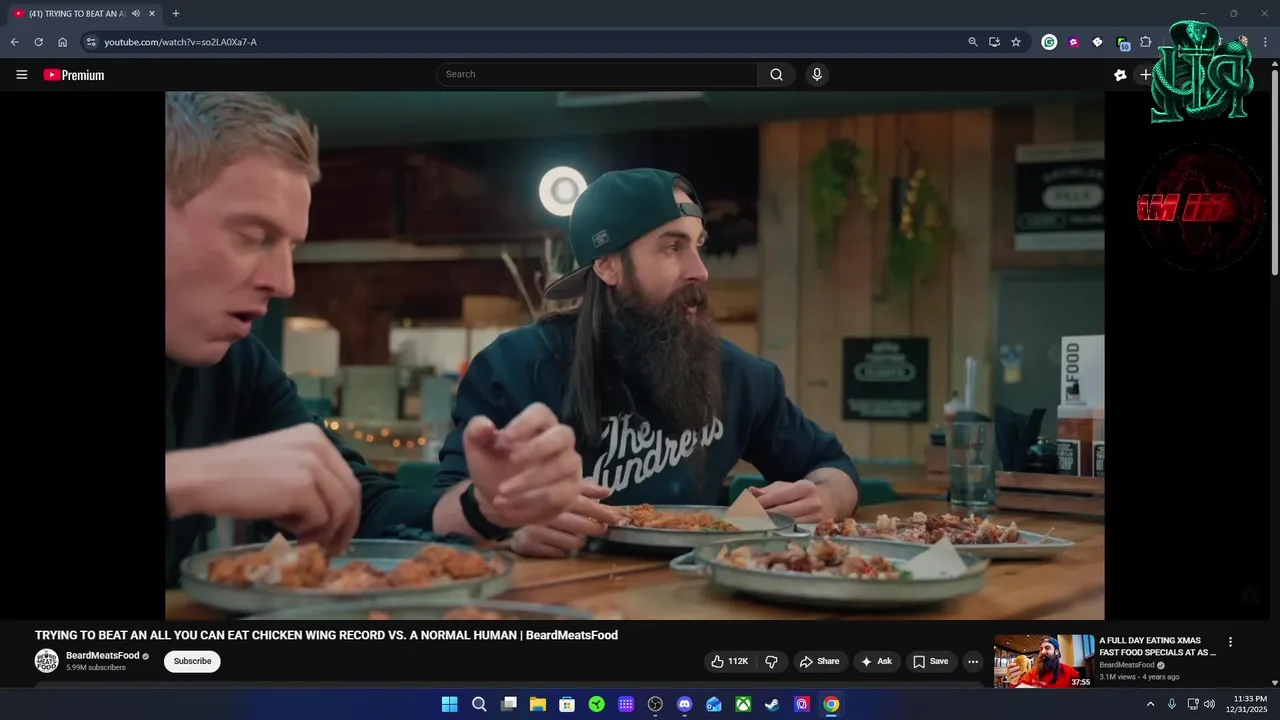1280x720 pixels.
Task: Click the video player to pause
Action: [x=635, y=355]
